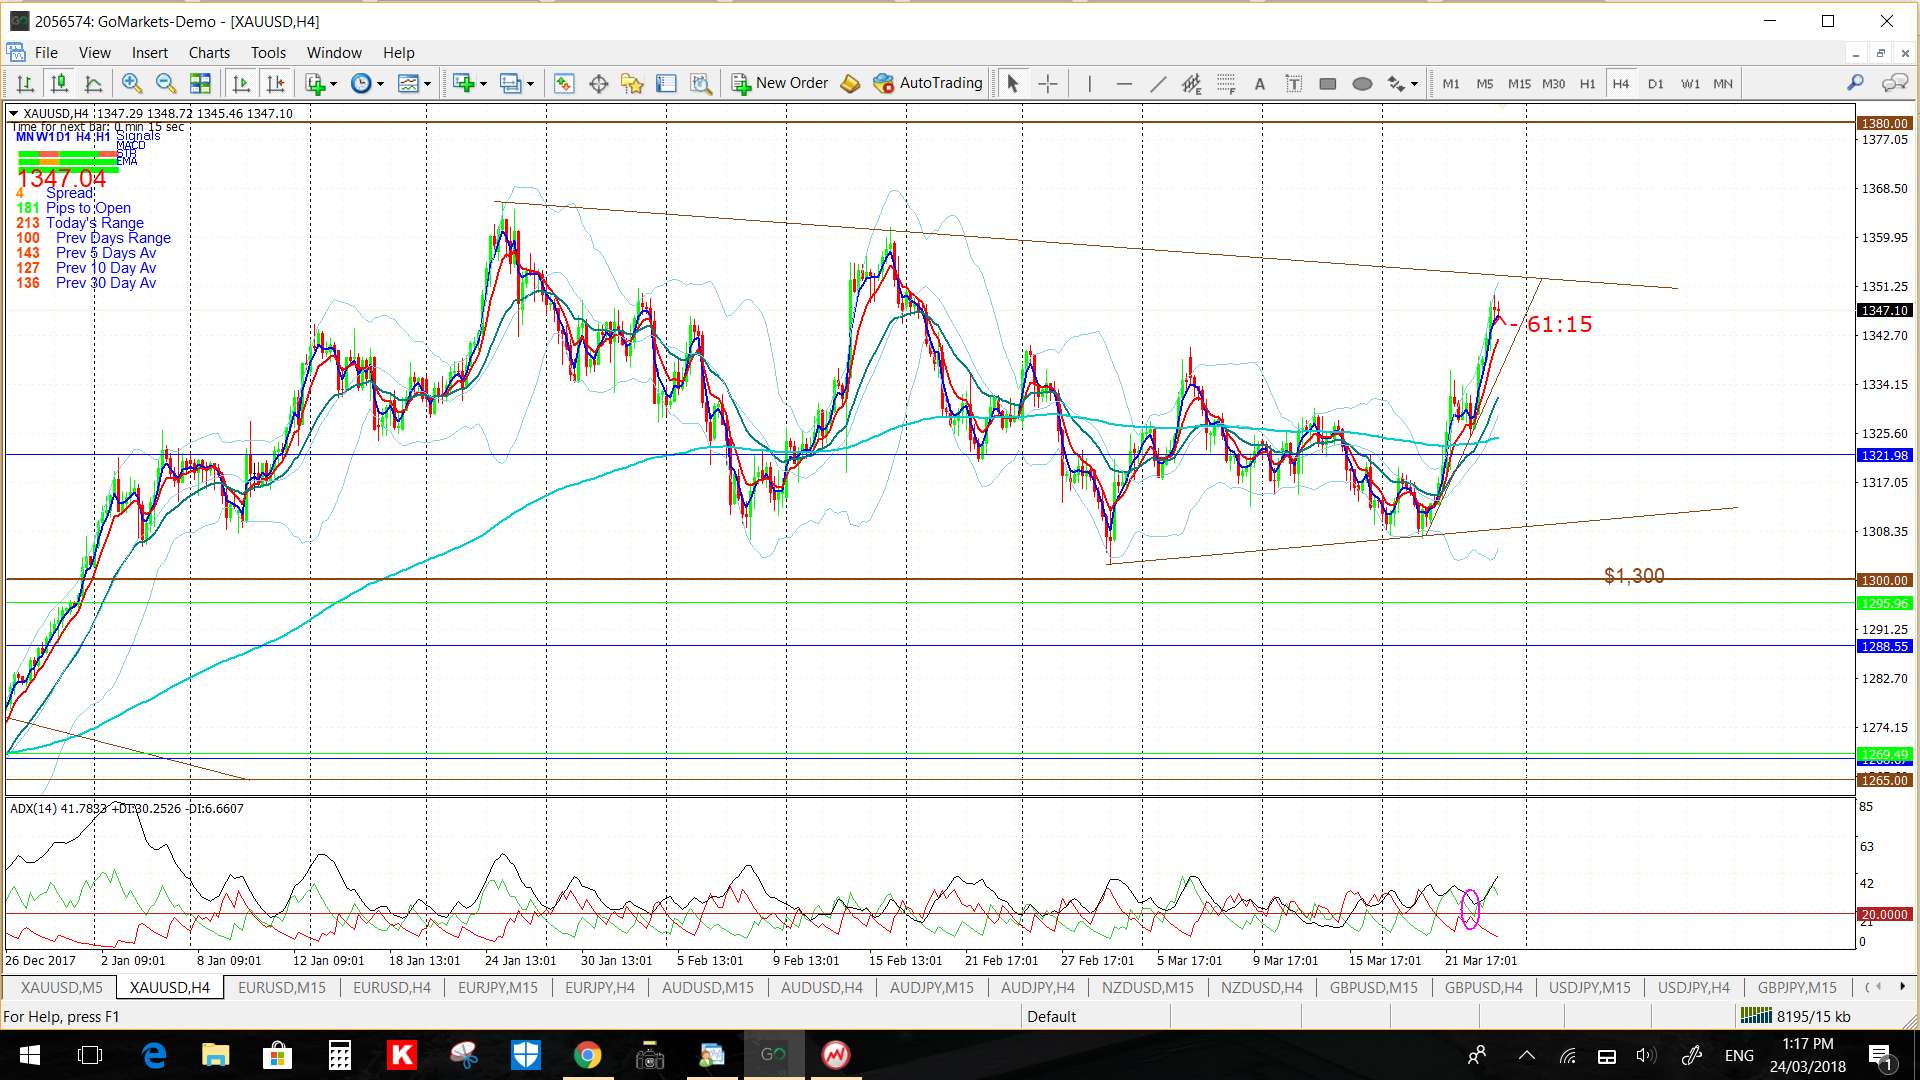
Task: Enable chart shift icon
Action: pos(276,84)
